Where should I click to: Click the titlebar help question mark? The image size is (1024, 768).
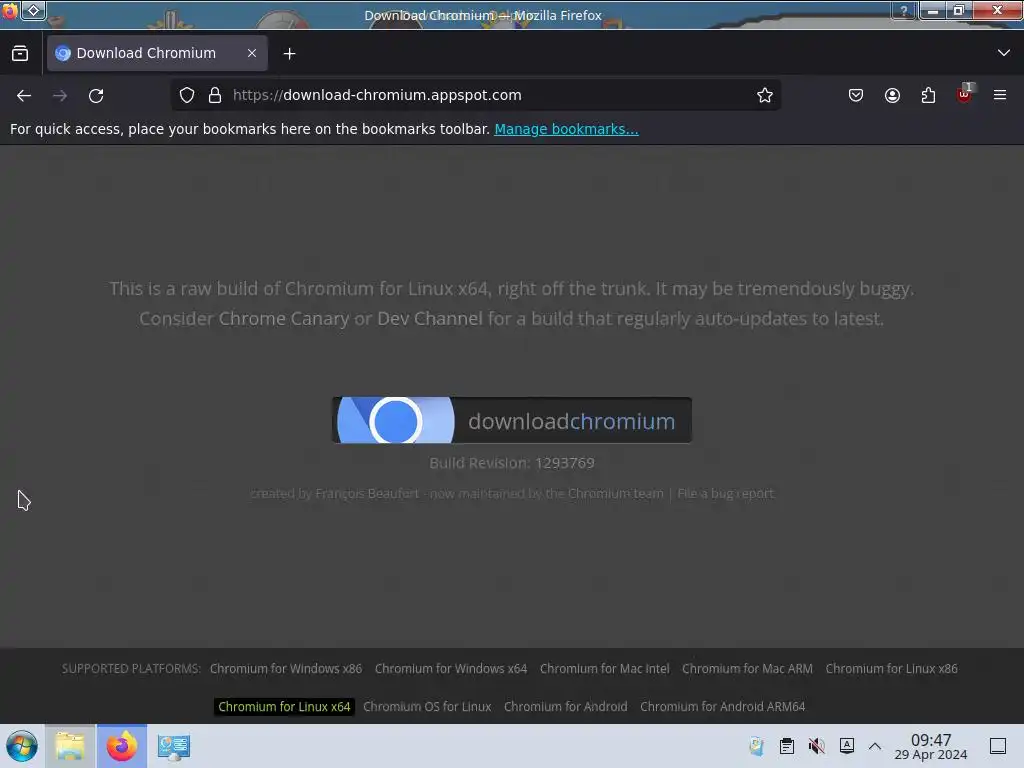[x=904, y=11]
